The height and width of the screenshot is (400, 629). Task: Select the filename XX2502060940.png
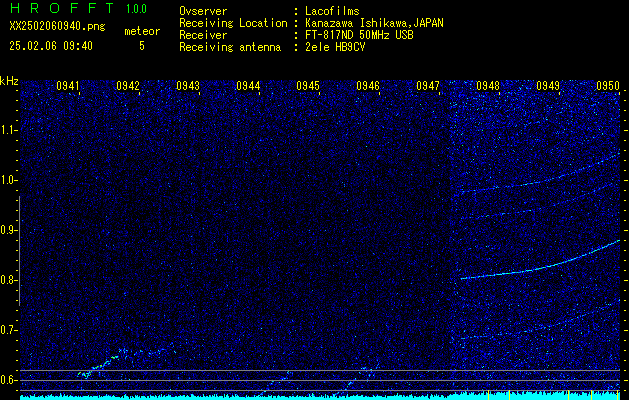[57, 27]
